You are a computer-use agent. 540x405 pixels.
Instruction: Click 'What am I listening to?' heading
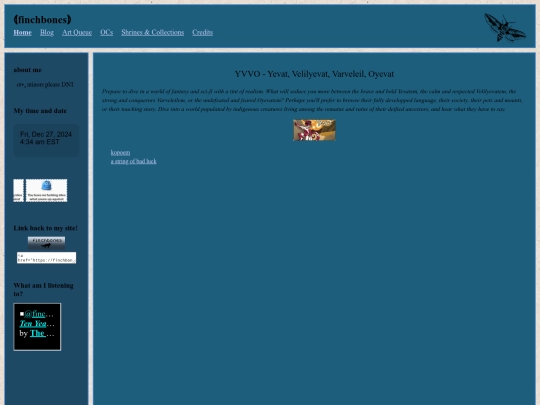(43, 290)
